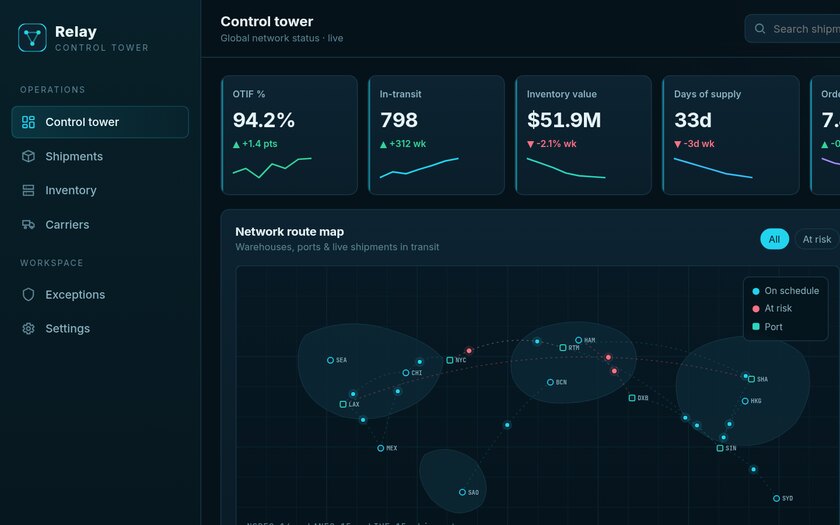The height and width of the screenshot is (525, 840).
Task: Open the In-transit card
Action: coord(437,135)
